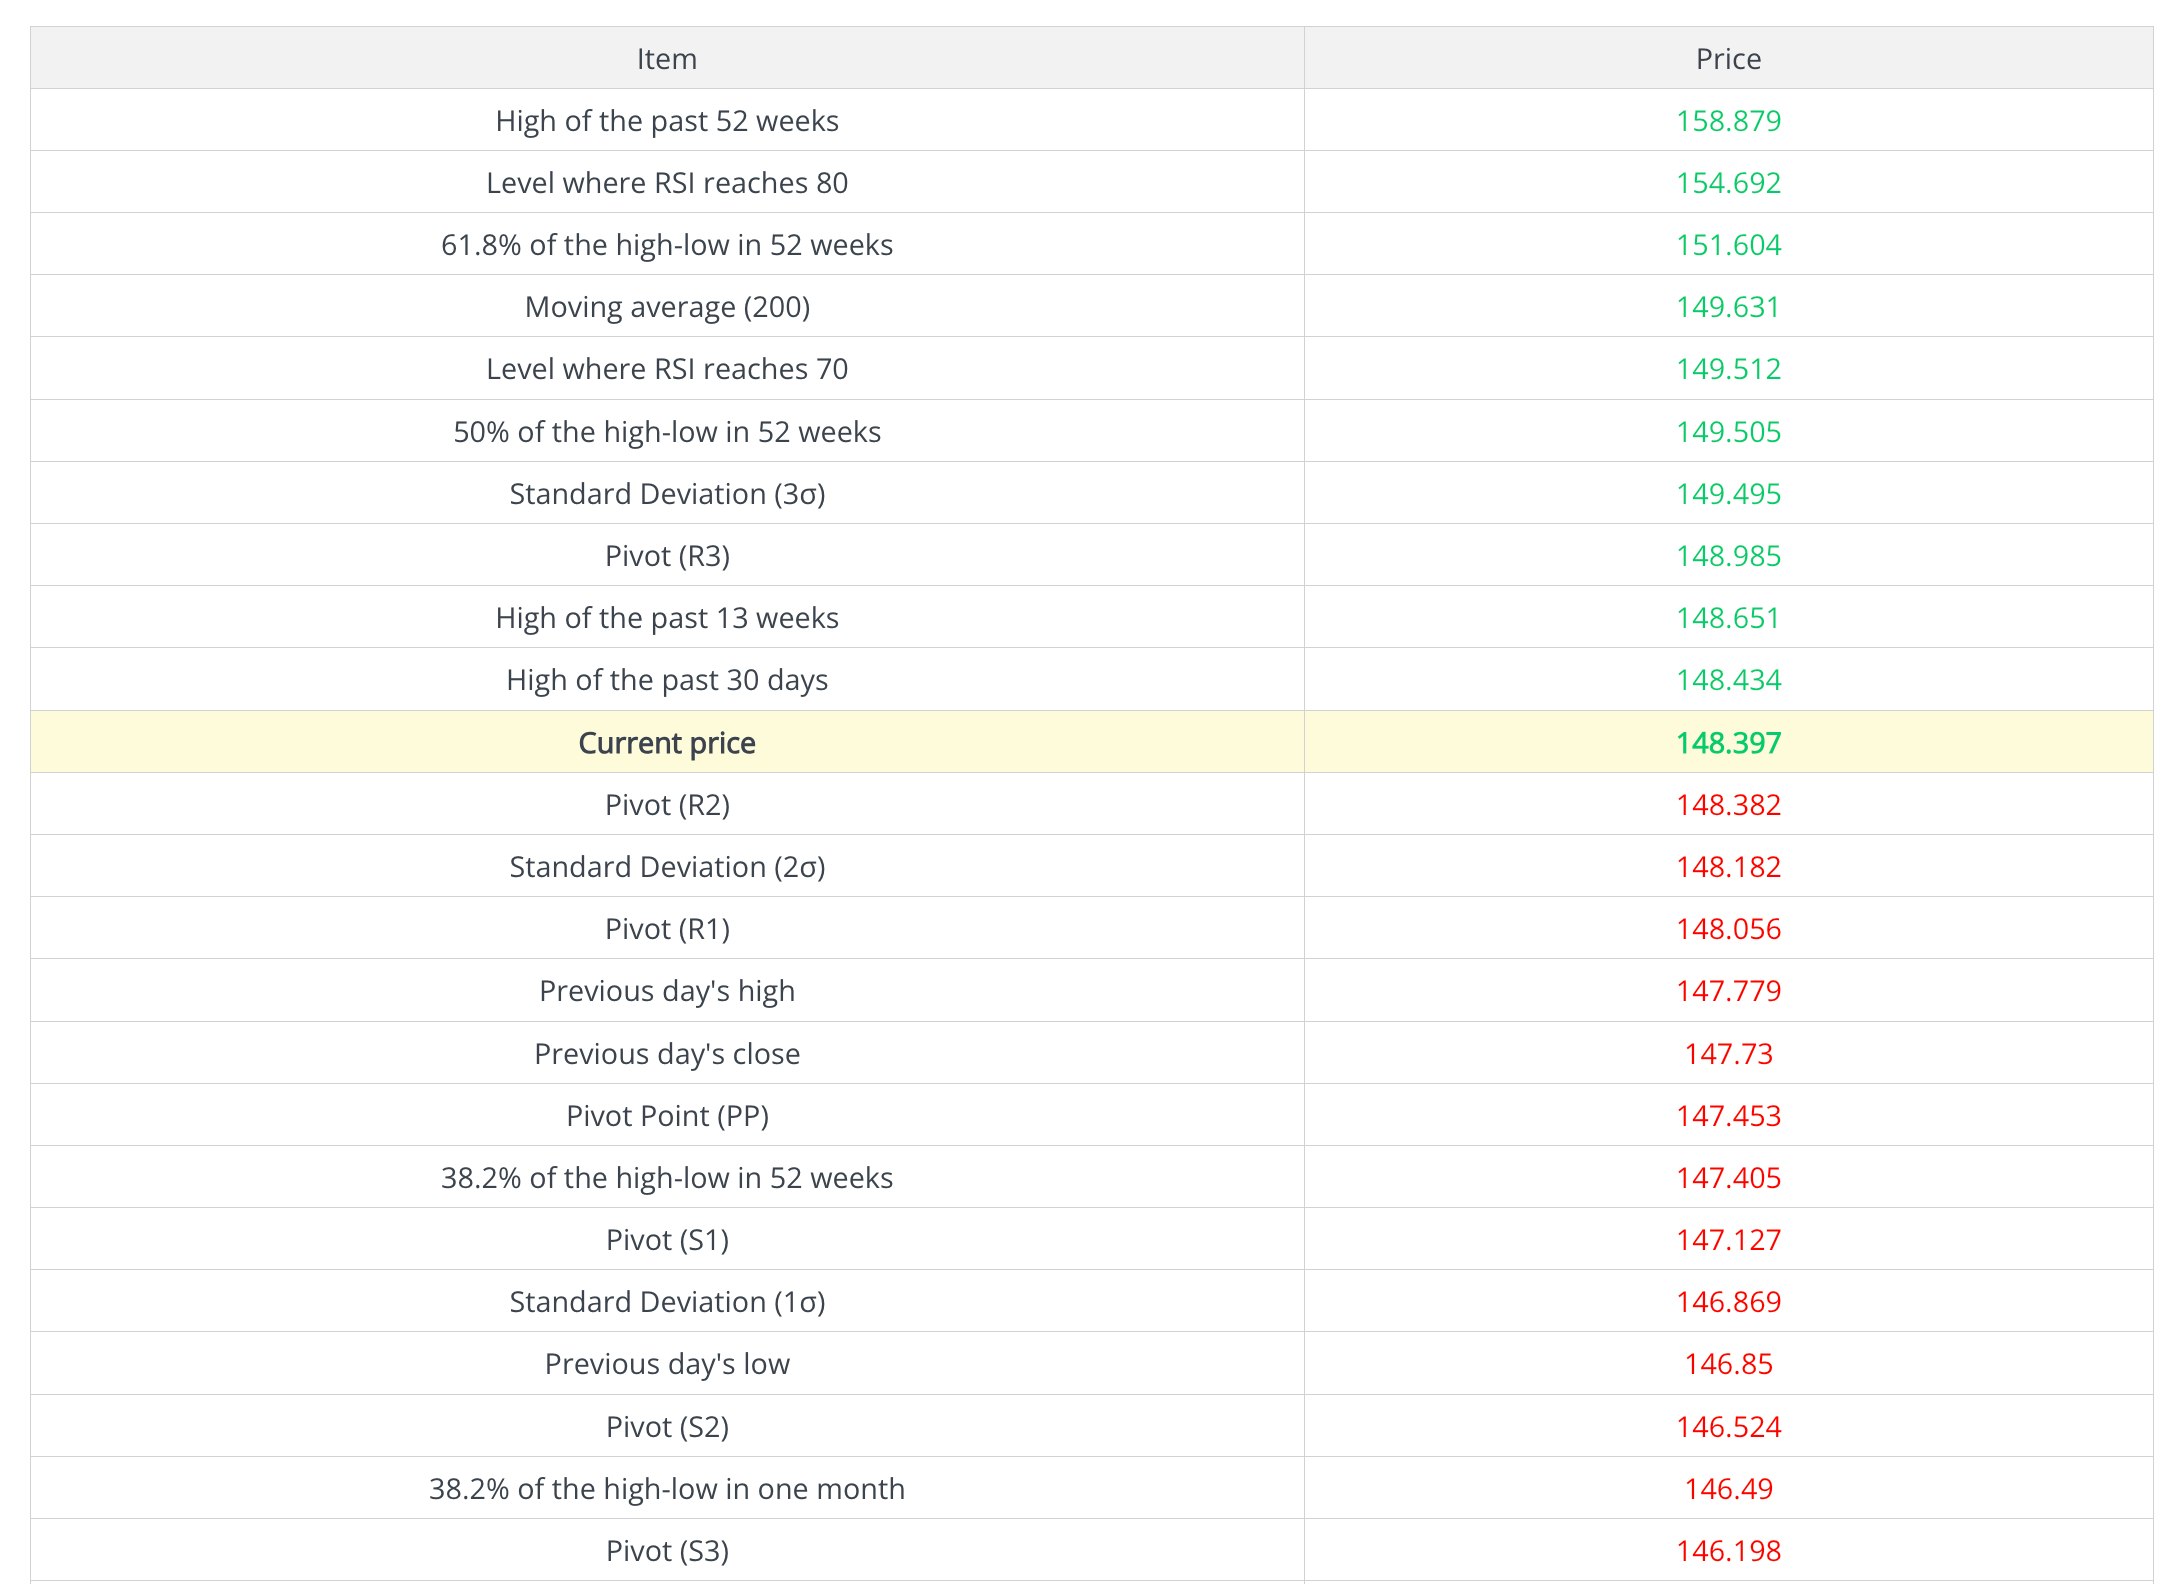The width and height of the screenshot is (2184, 1584).
Task: Click highlighted Current price row label
Action: tap(666, 743)
